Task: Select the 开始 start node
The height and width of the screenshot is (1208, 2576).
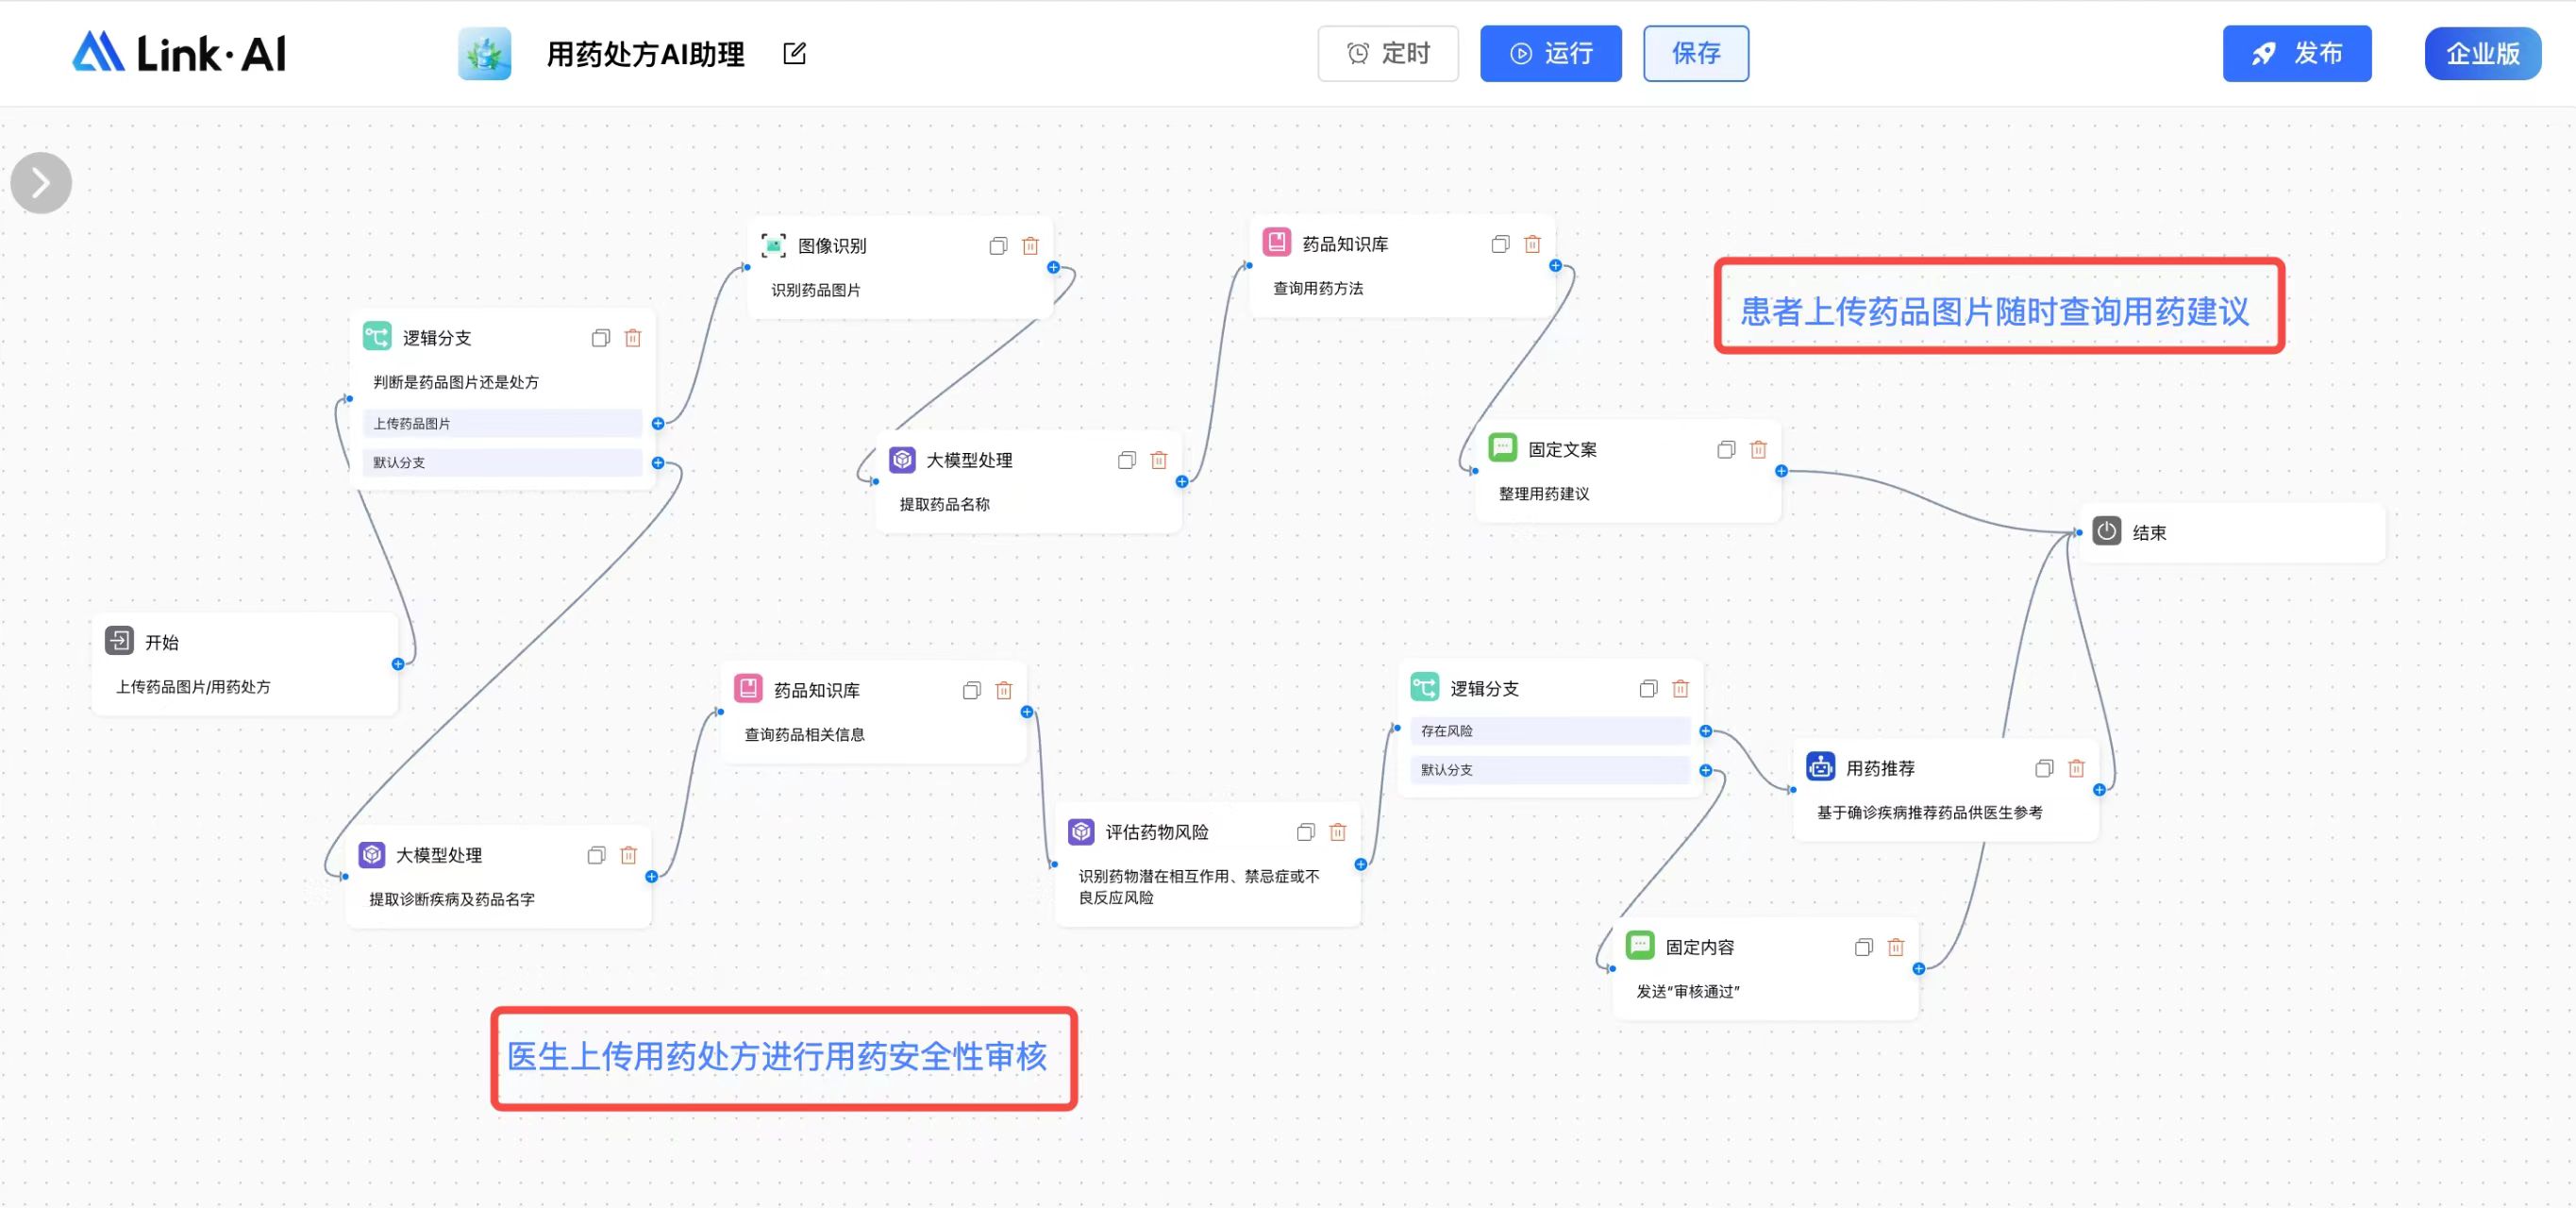Action: click(245, 664)
